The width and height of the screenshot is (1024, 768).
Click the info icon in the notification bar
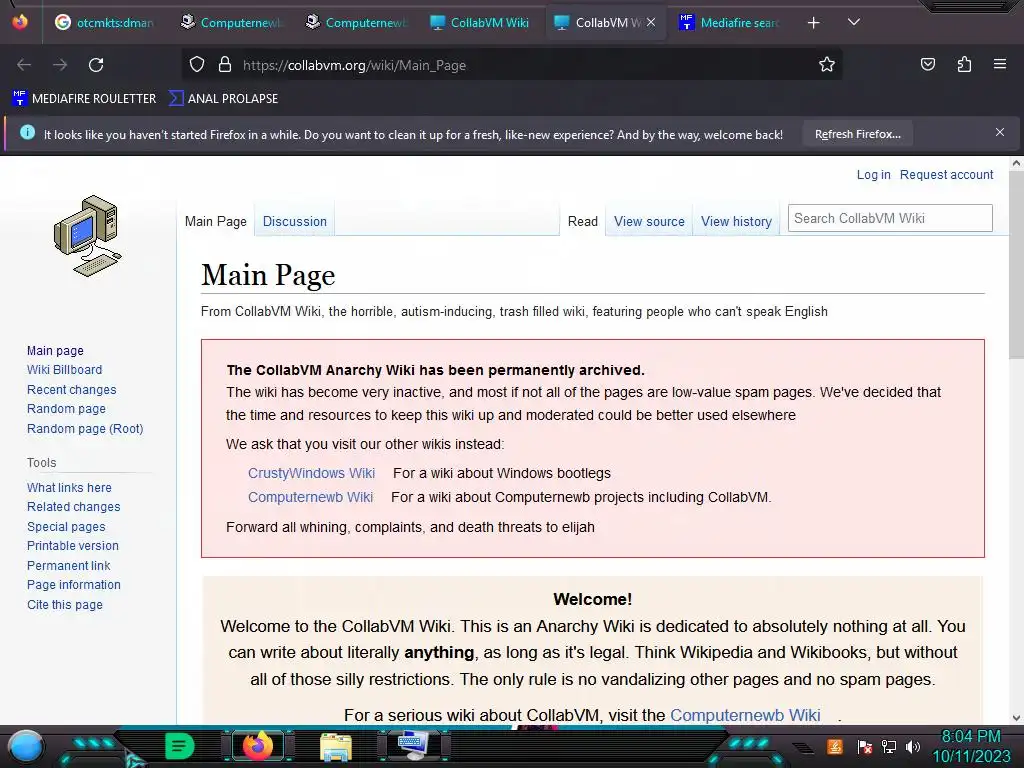point(27,133)
